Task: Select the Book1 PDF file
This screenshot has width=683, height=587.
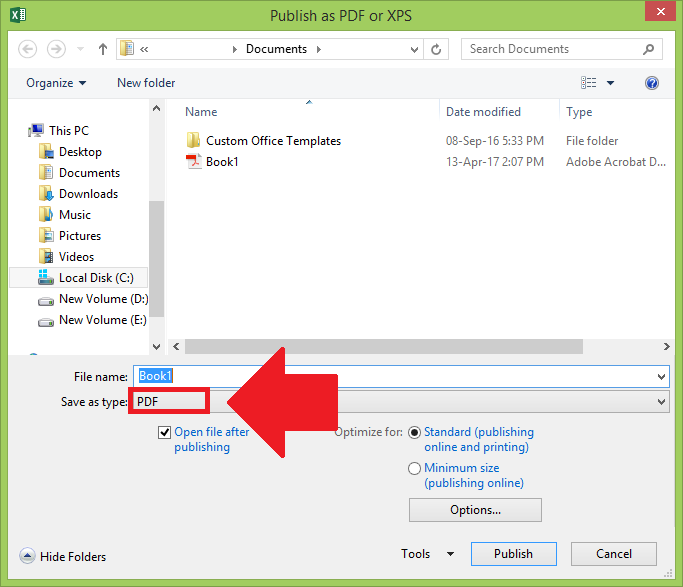Action: pyautogui.click(x=222, y=162)
